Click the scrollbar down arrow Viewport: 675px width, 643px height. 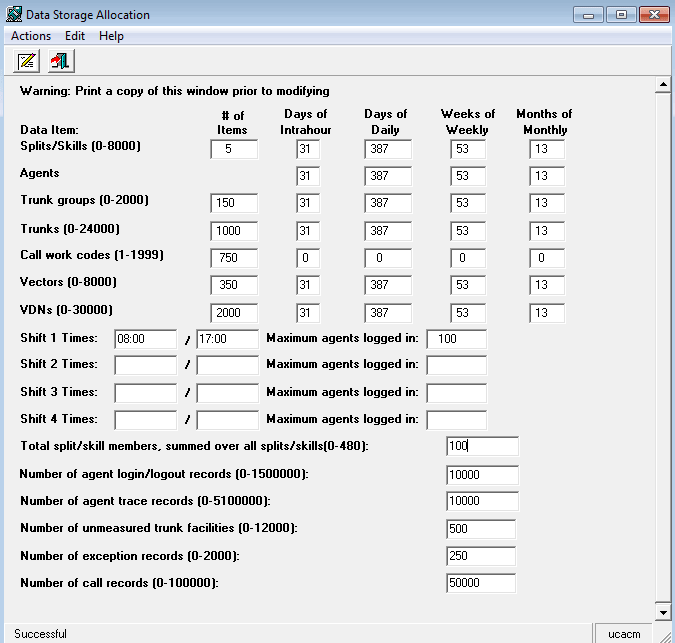663,612
